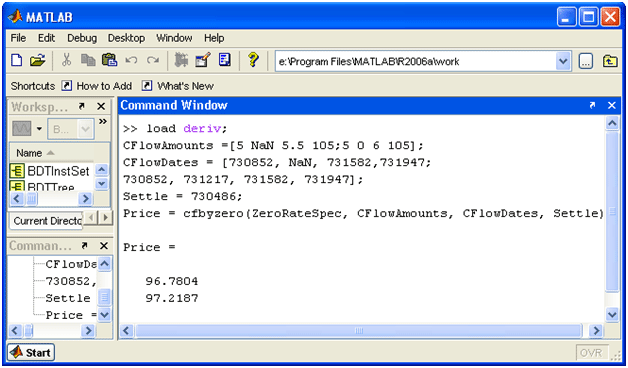
Task: Close the Command History panel
Action: click(x=104, y=245)
